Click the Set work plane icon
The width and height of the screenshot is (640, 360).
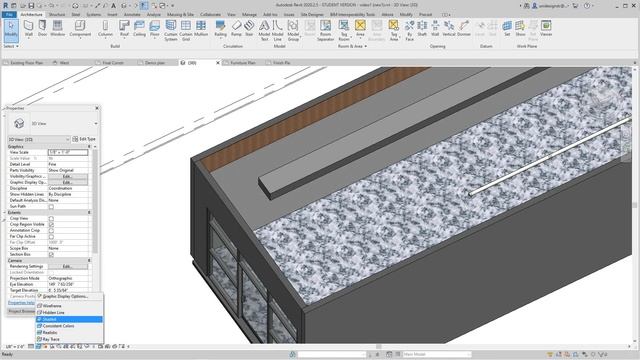click(507, 29)
